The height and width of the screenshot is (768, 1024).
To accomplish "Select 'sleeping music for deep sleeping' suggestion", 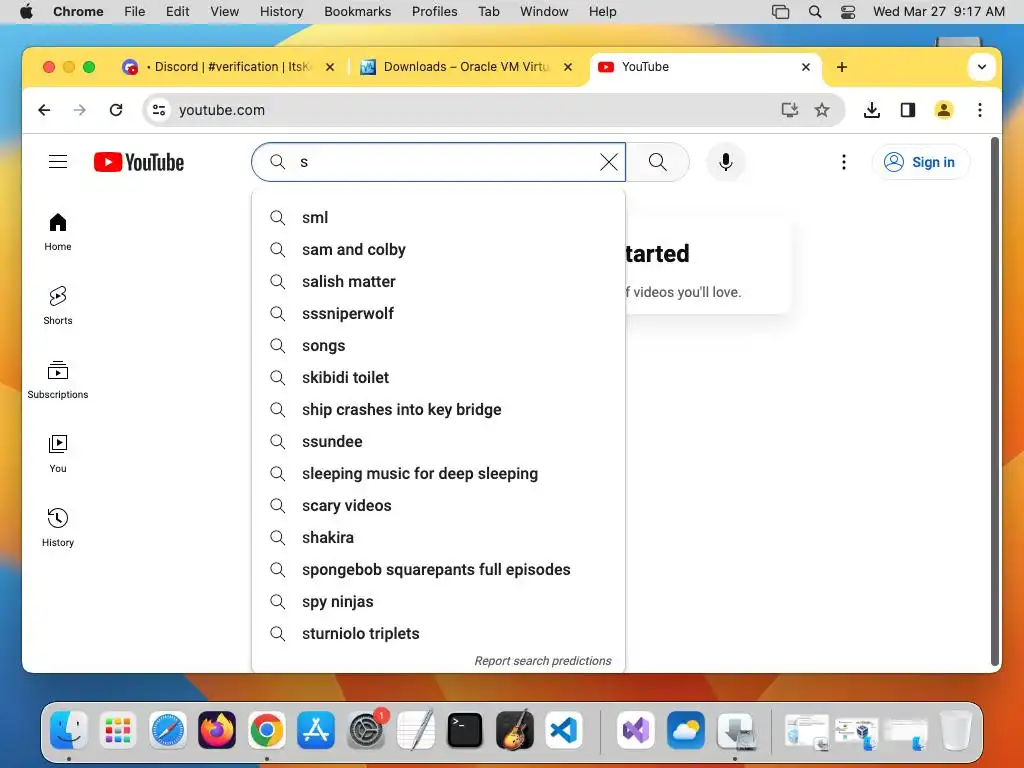I will [x=438, y=473].
